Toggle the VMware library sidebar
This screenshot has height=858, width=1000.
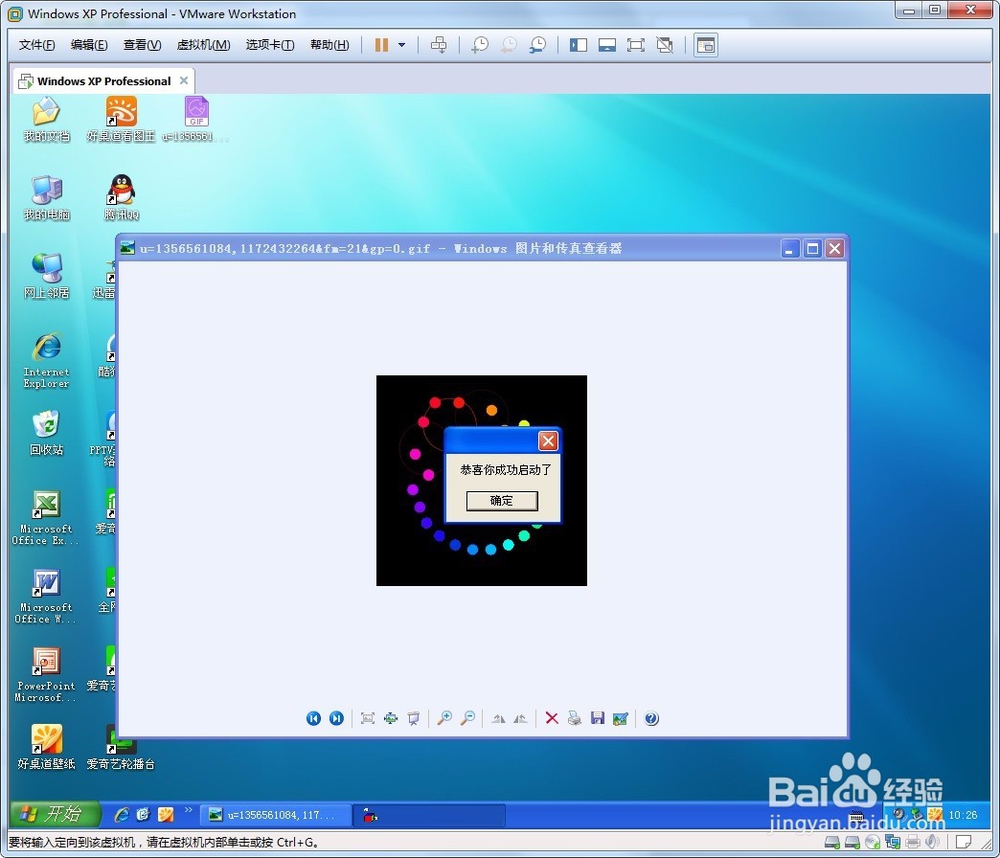578,45
